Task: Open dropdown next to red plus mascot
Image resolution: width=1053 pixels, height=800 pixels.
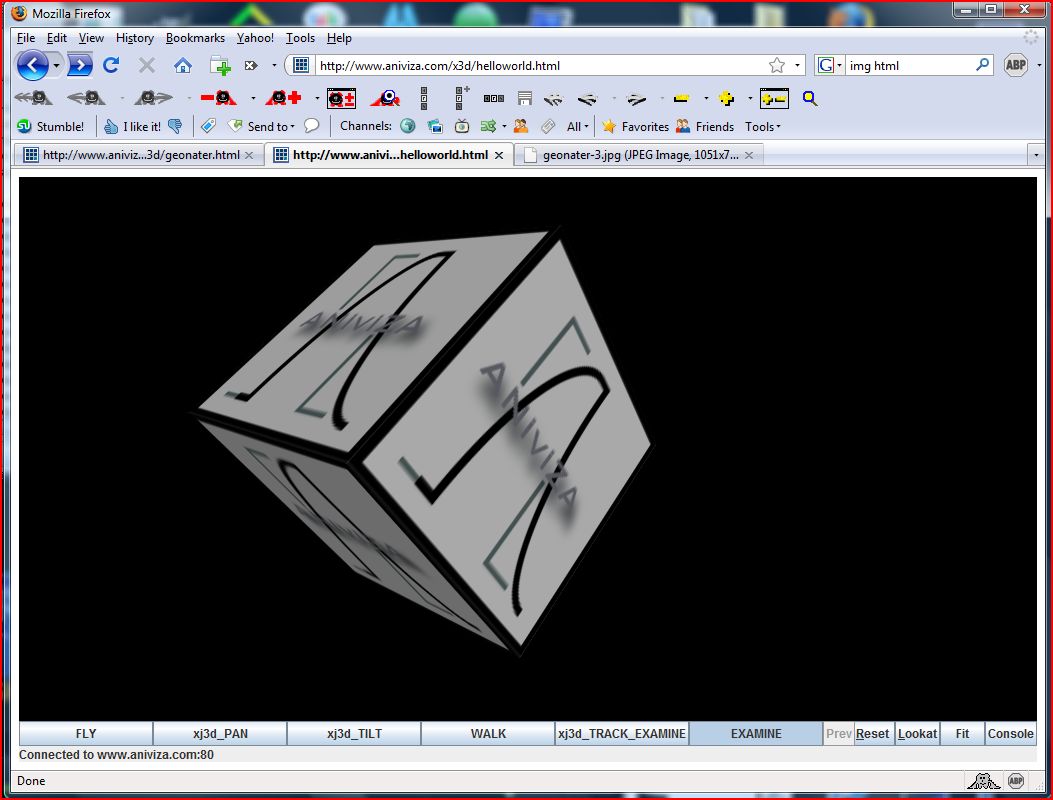Action: click(317, 99)
